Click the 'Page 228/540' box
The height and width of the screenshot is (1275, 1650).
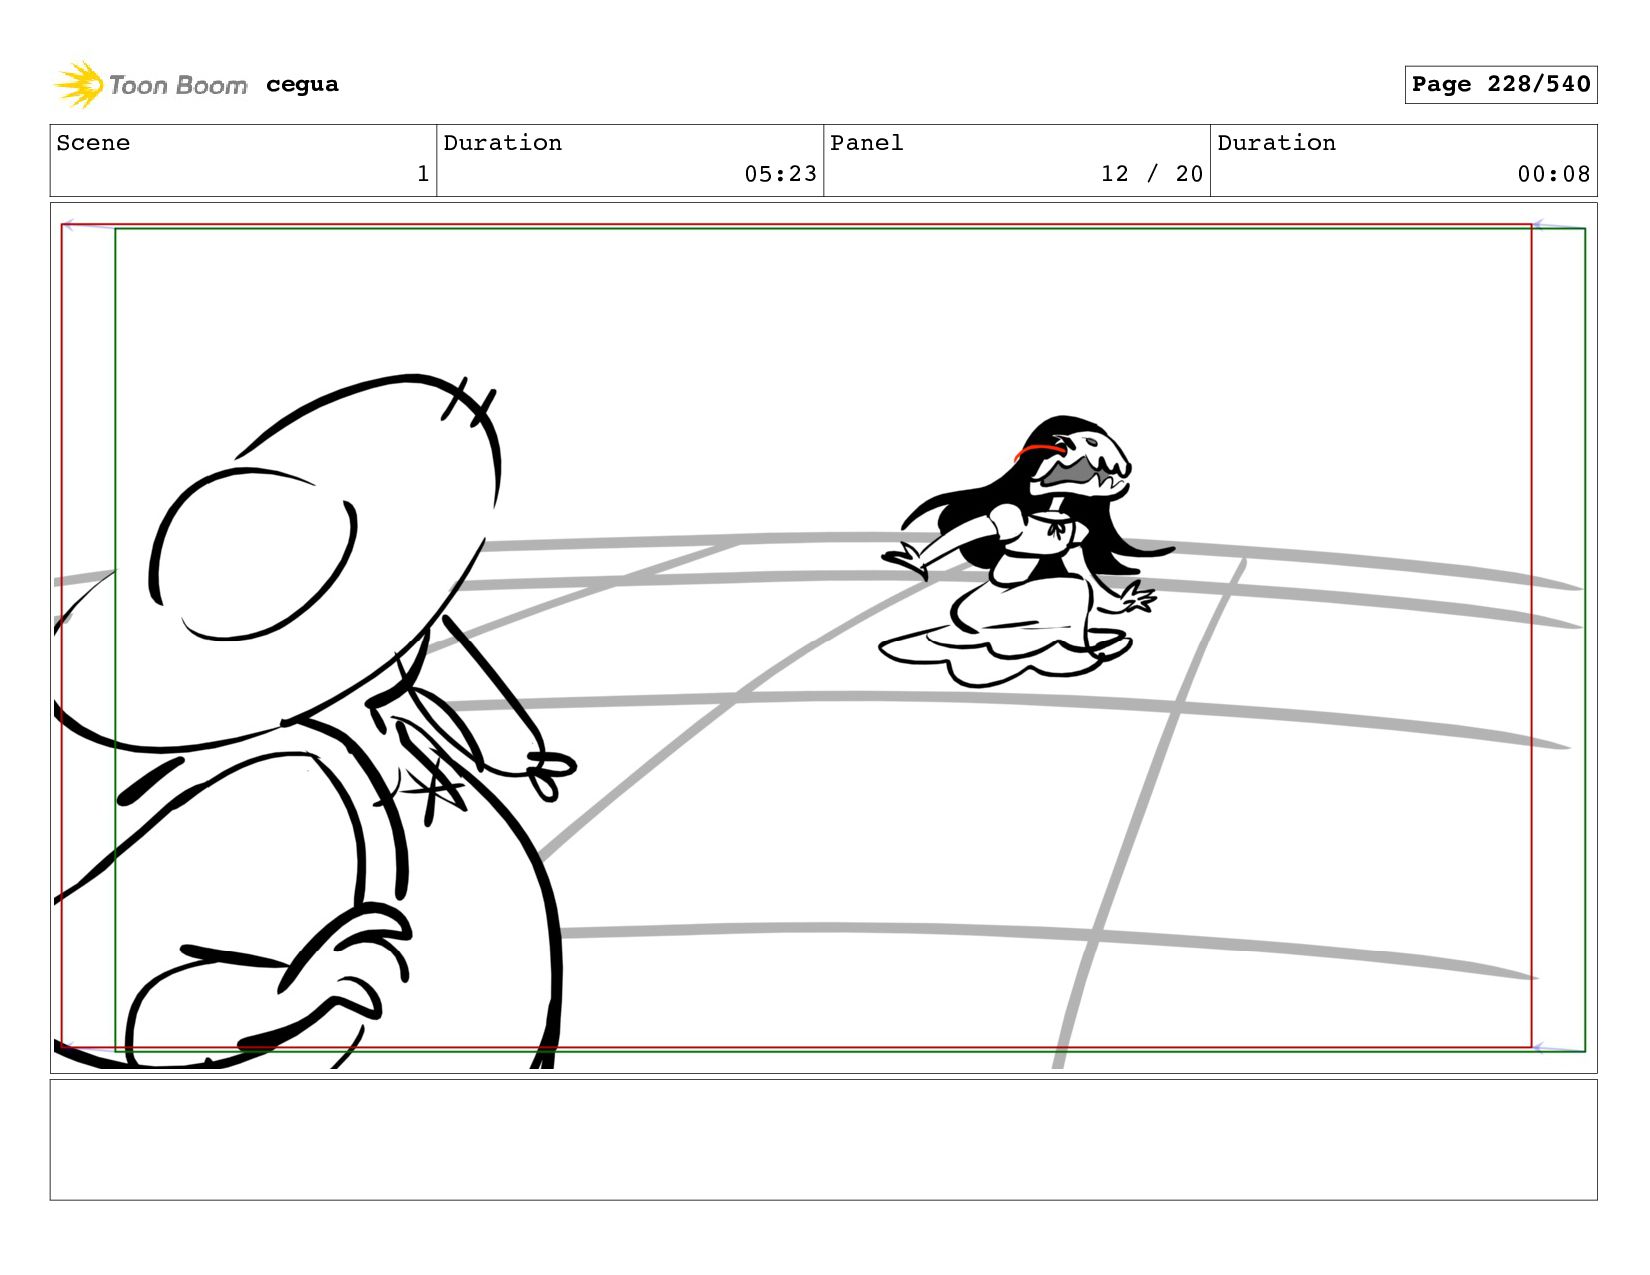pyautogui.click(x=1500, y=84)
